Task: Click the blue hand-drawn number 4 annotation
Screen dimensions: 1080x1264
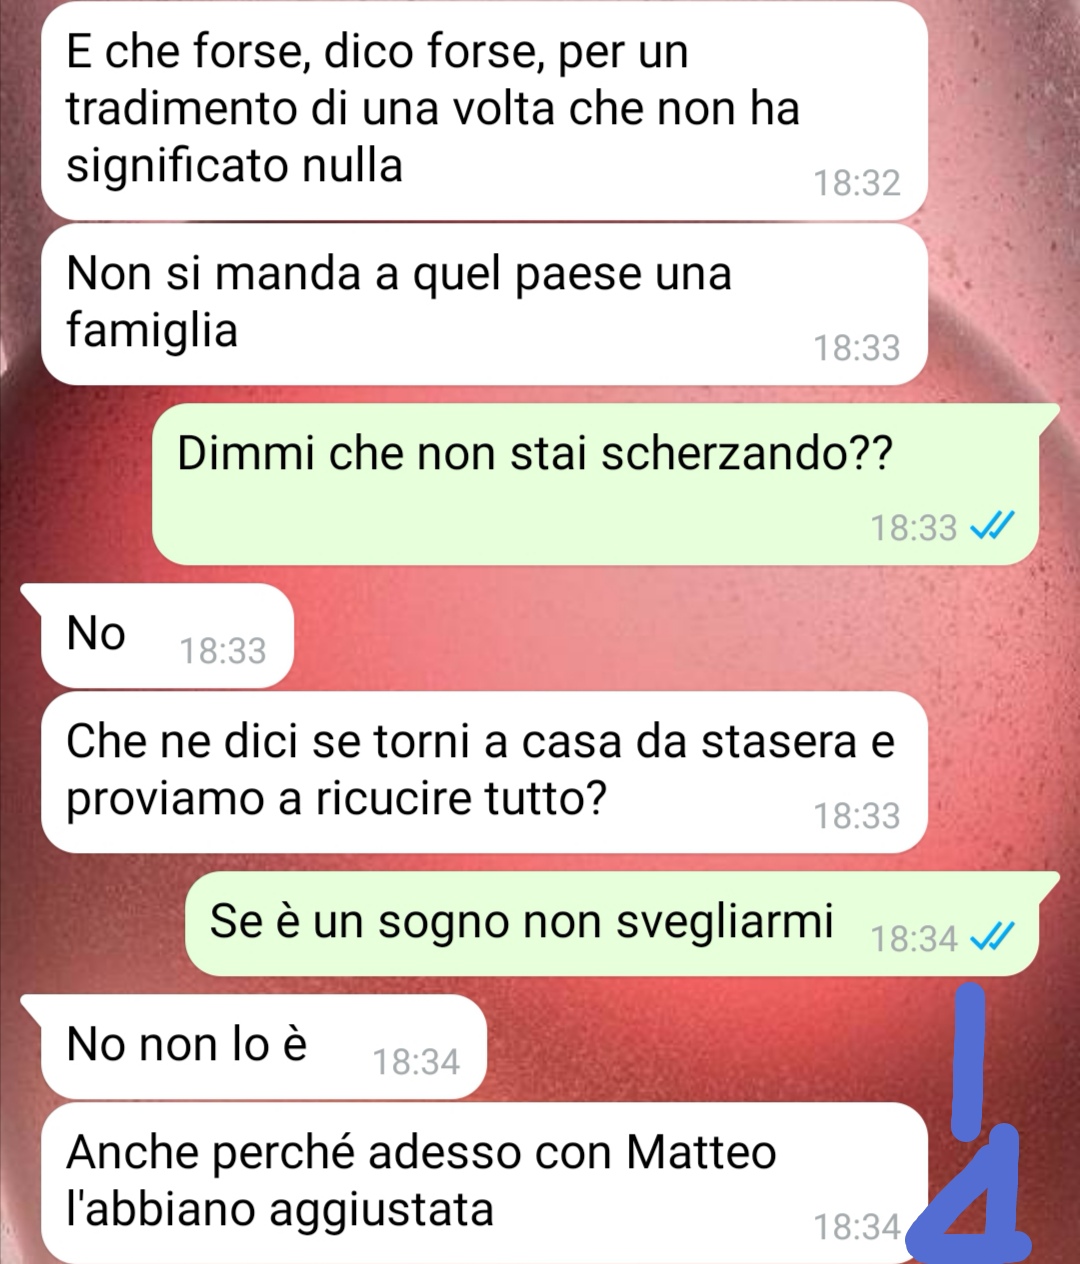Action: 972,1199
